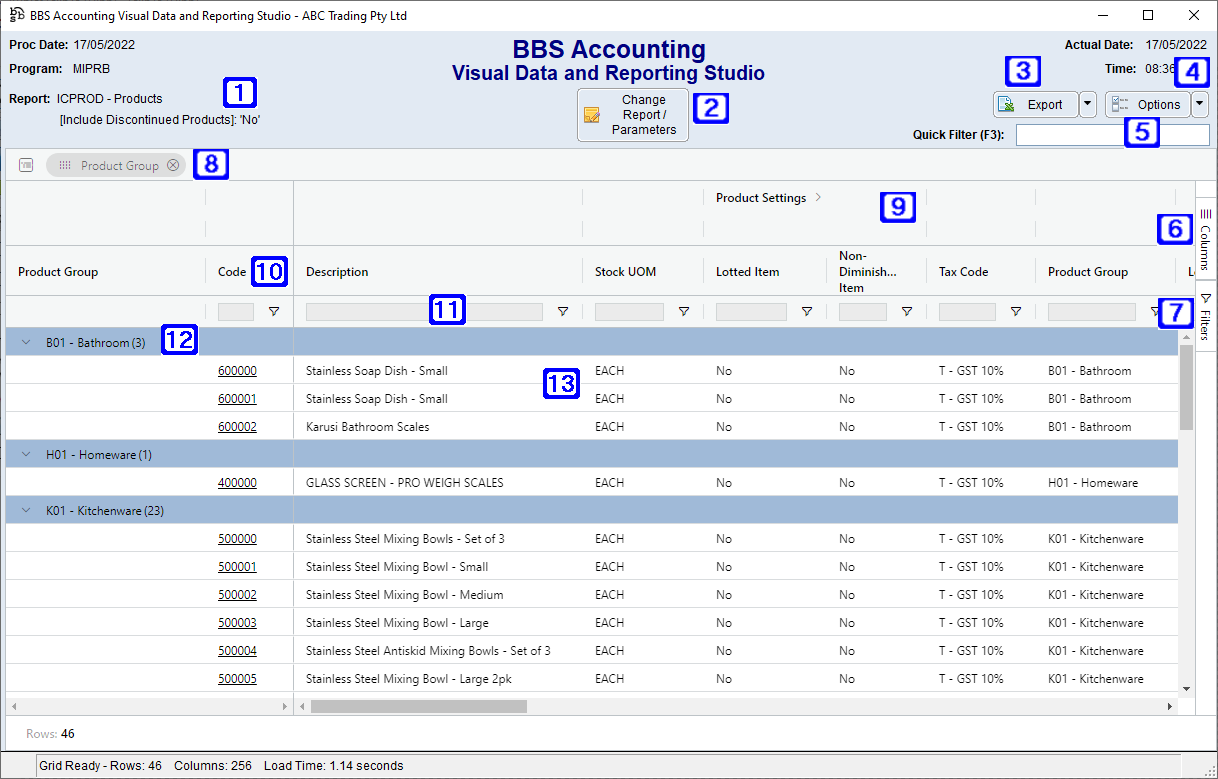
Task: Remove the Product Group grouping chip
Action: [172, 164]
